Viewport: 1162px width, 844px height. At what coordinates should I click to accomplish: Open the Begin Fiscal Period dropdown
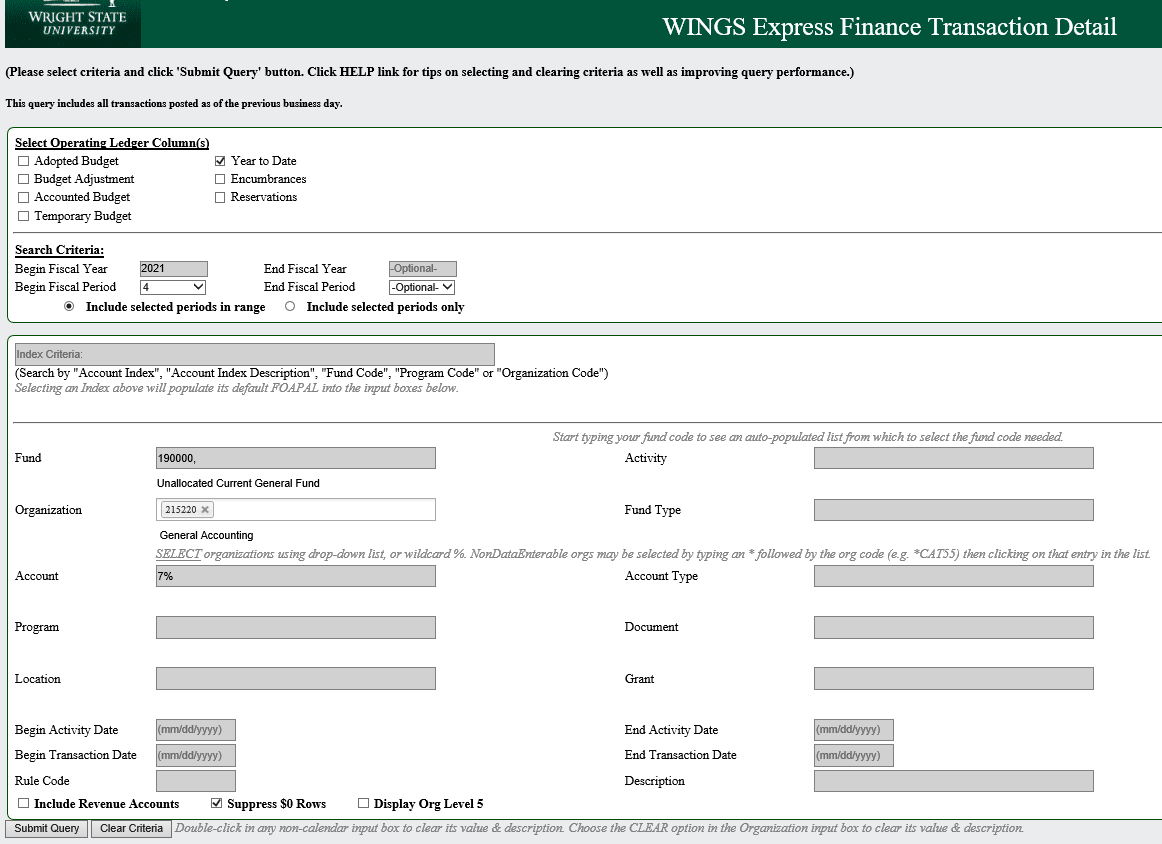173,287
